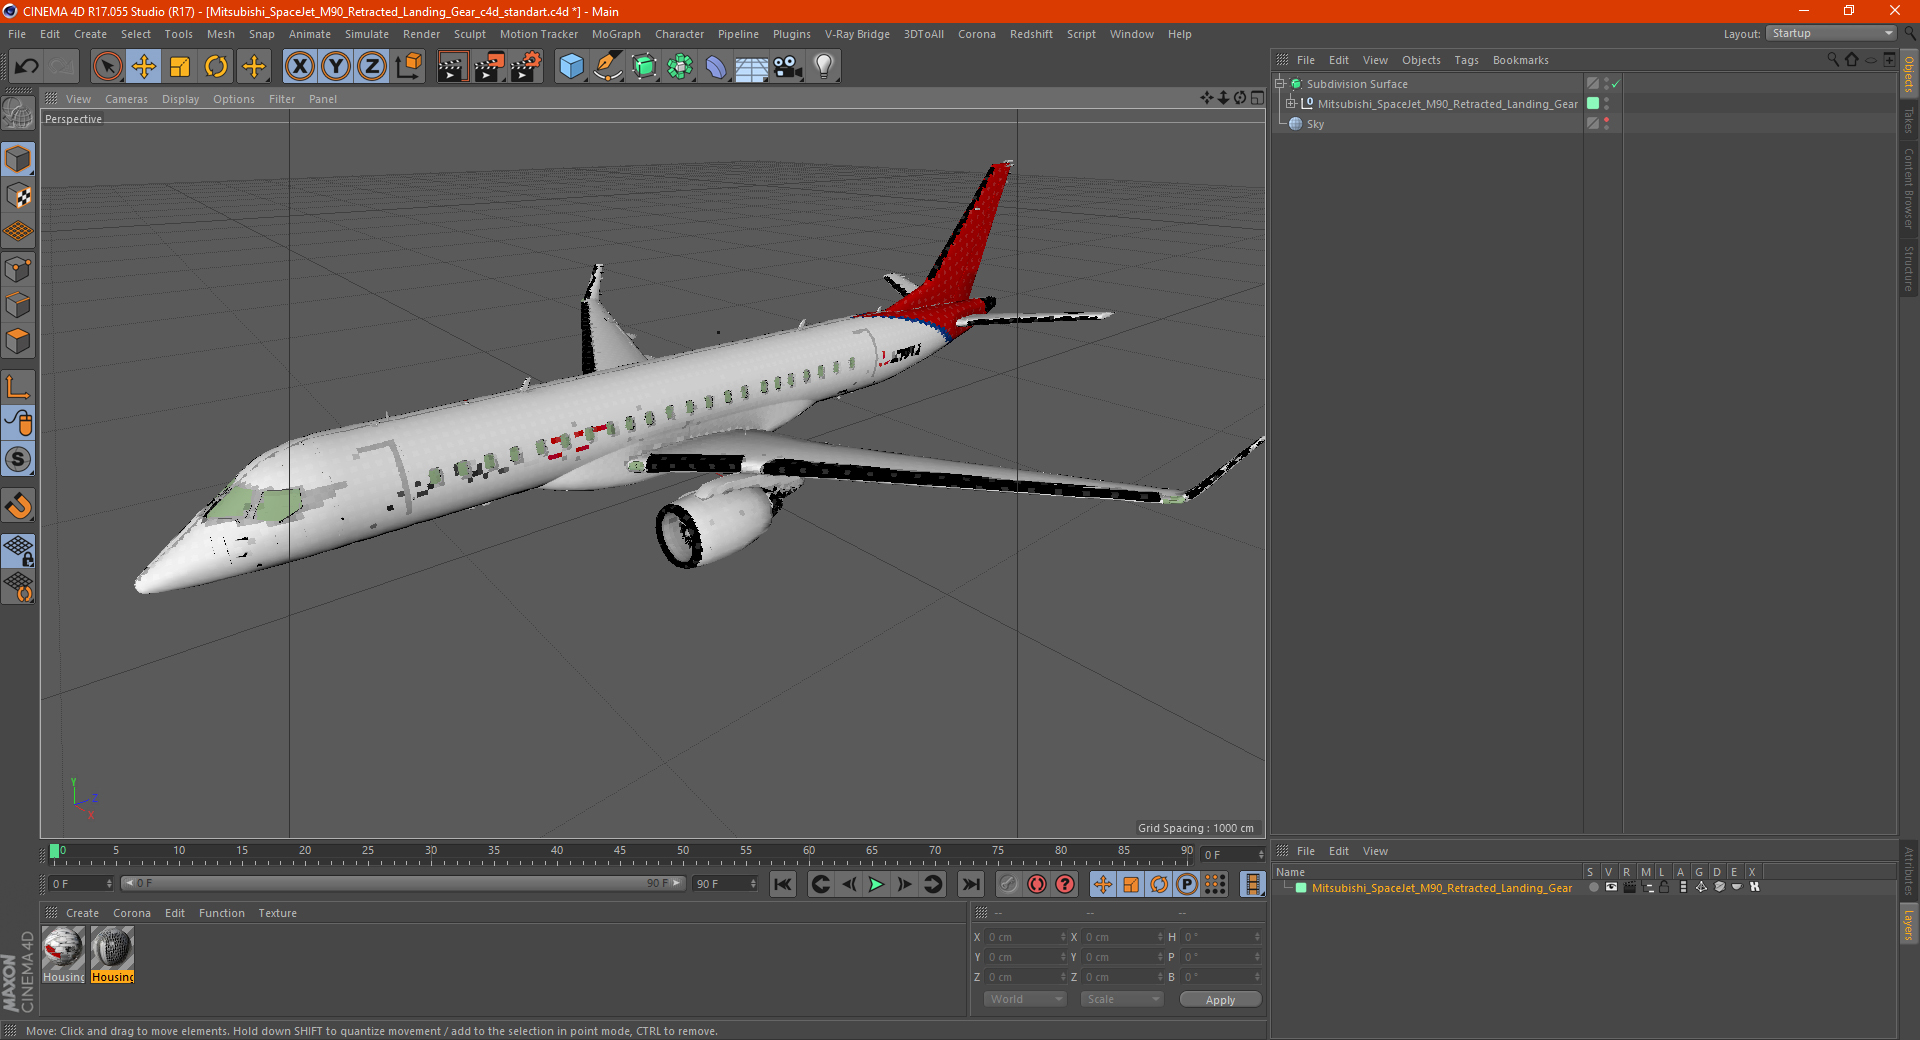Click Mitsubishi_SpaceJet layer color swatch
Viewport: 1920px width, 1040px height.
[1301, 888]
